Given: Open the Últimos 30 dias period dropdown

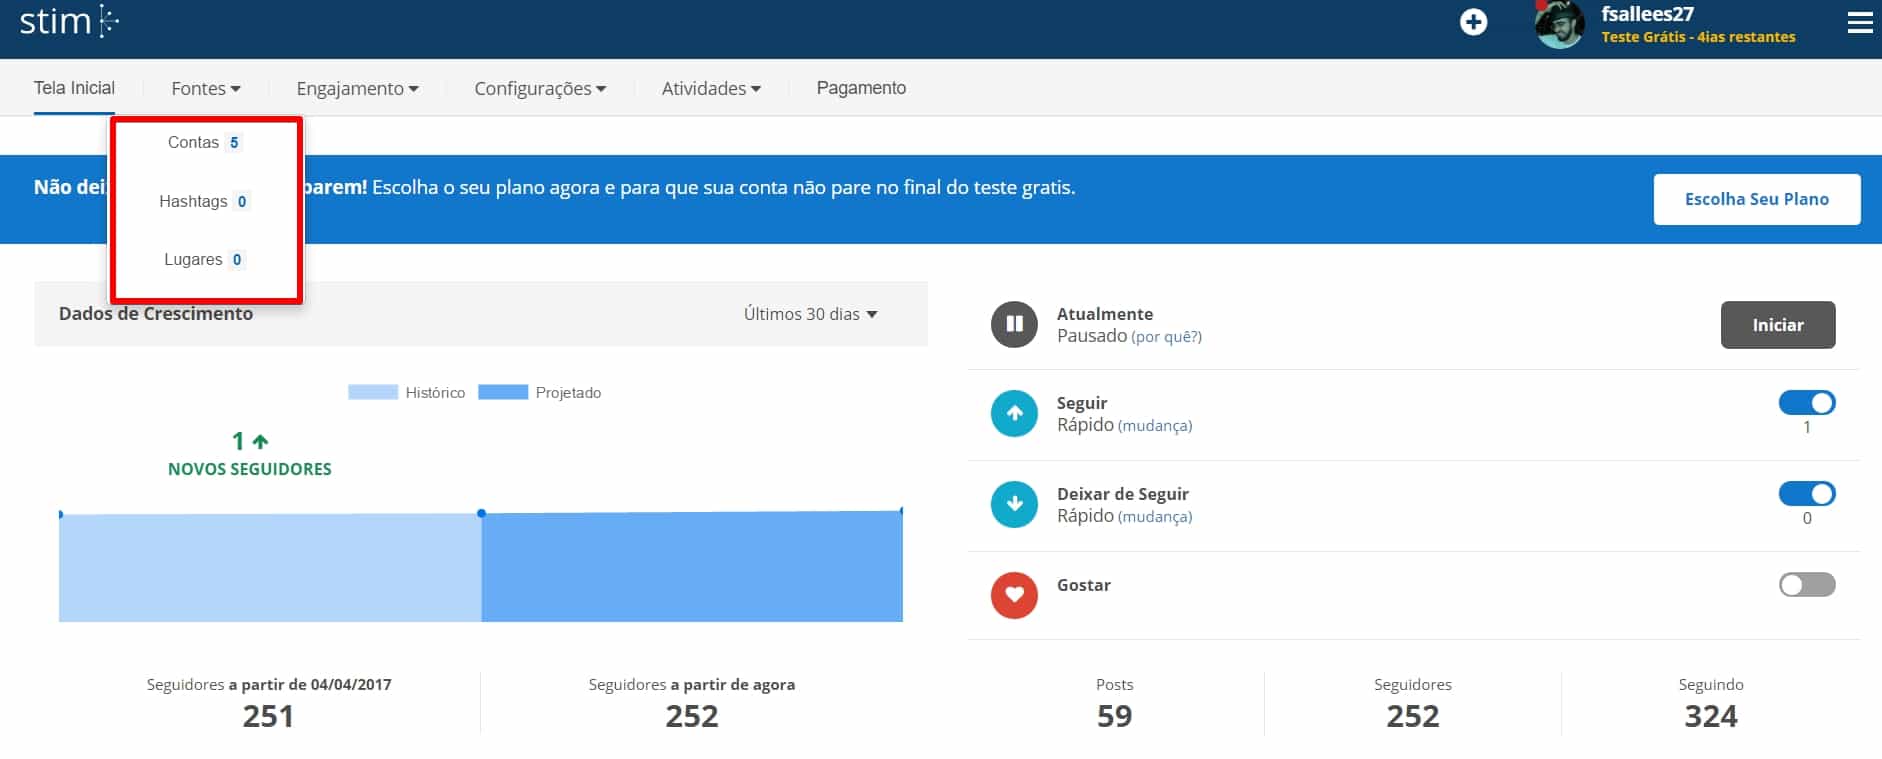Looking at the screenshot, I should (810, 314).
